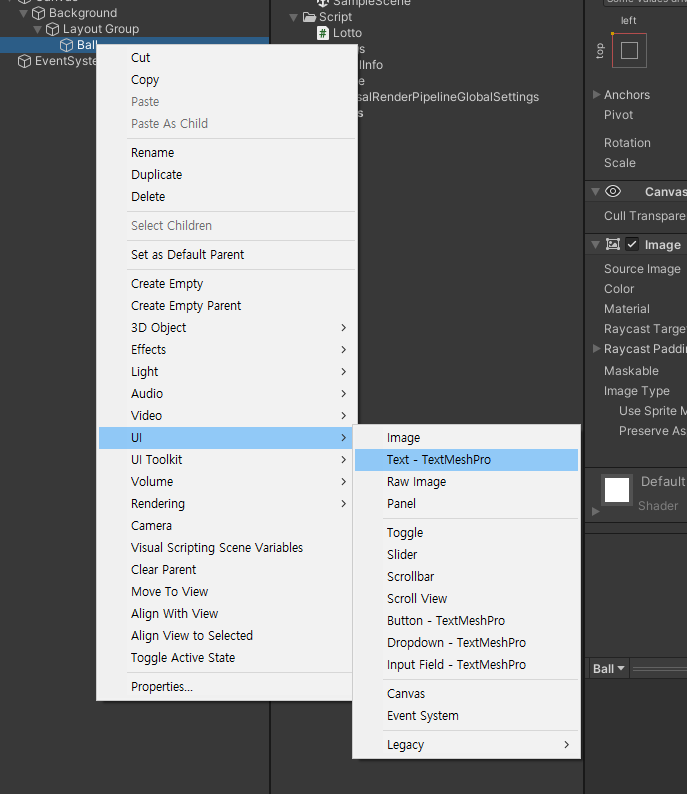The height and width of the screenshot is (794, 687).
Task: Open the UI Toolkit submenu
Action: [x=227, y=460]
